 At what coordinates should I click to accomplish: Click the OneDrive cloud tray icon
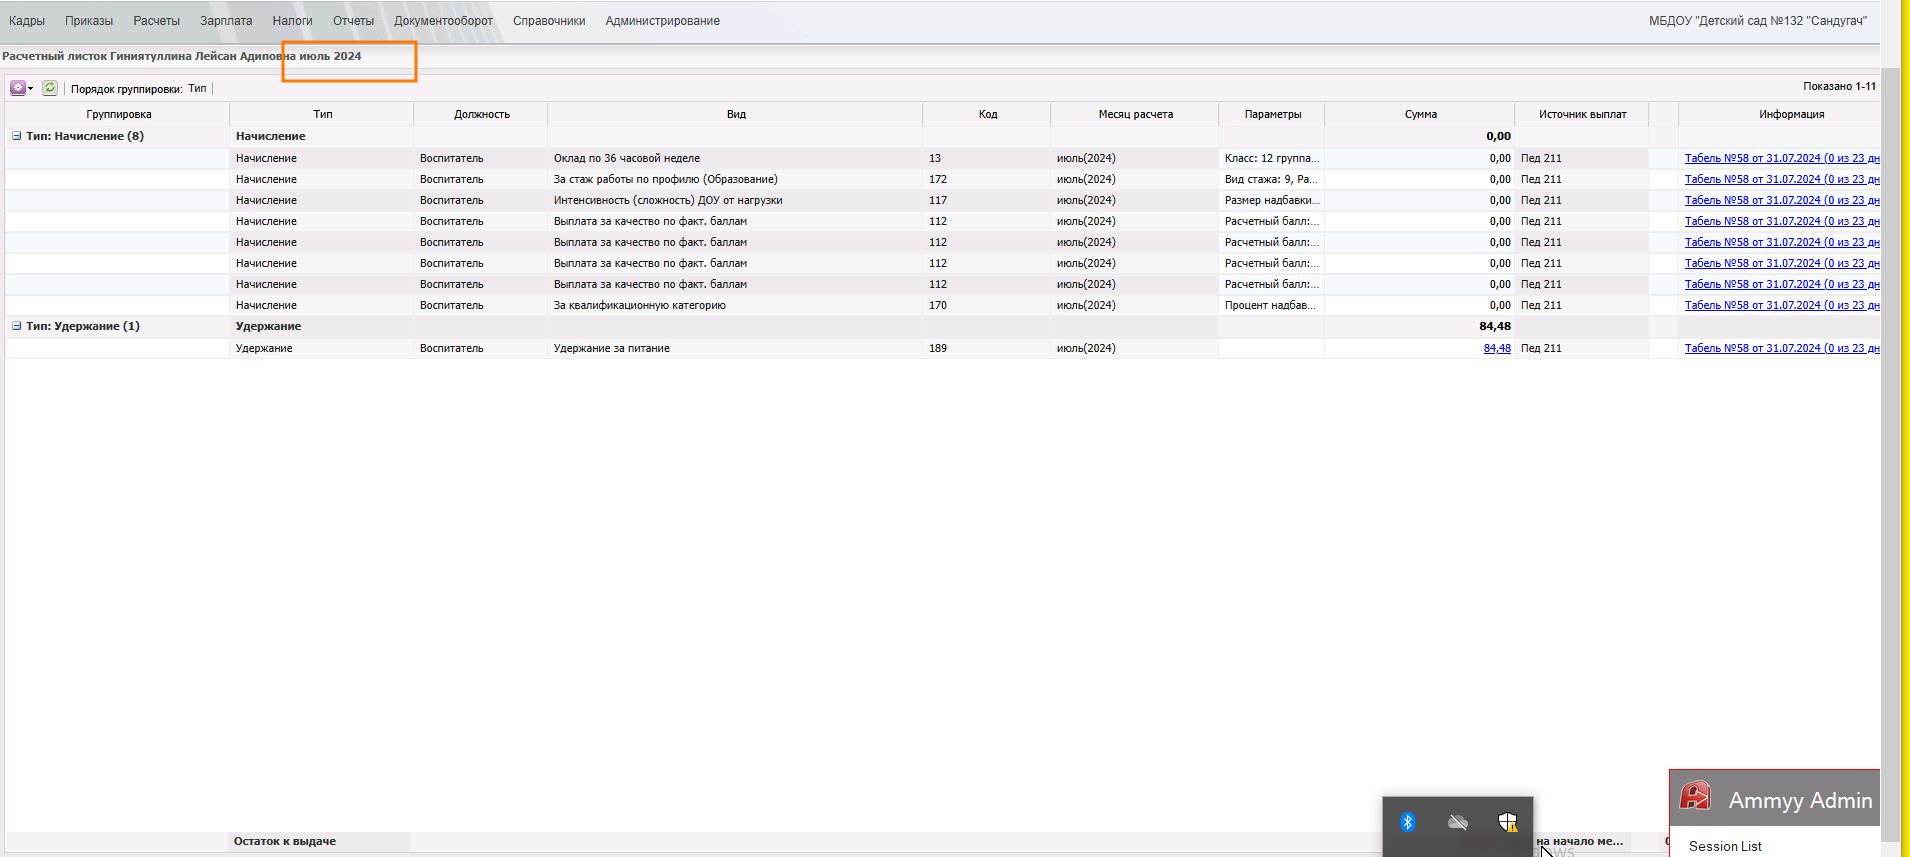coord(1458,822)
